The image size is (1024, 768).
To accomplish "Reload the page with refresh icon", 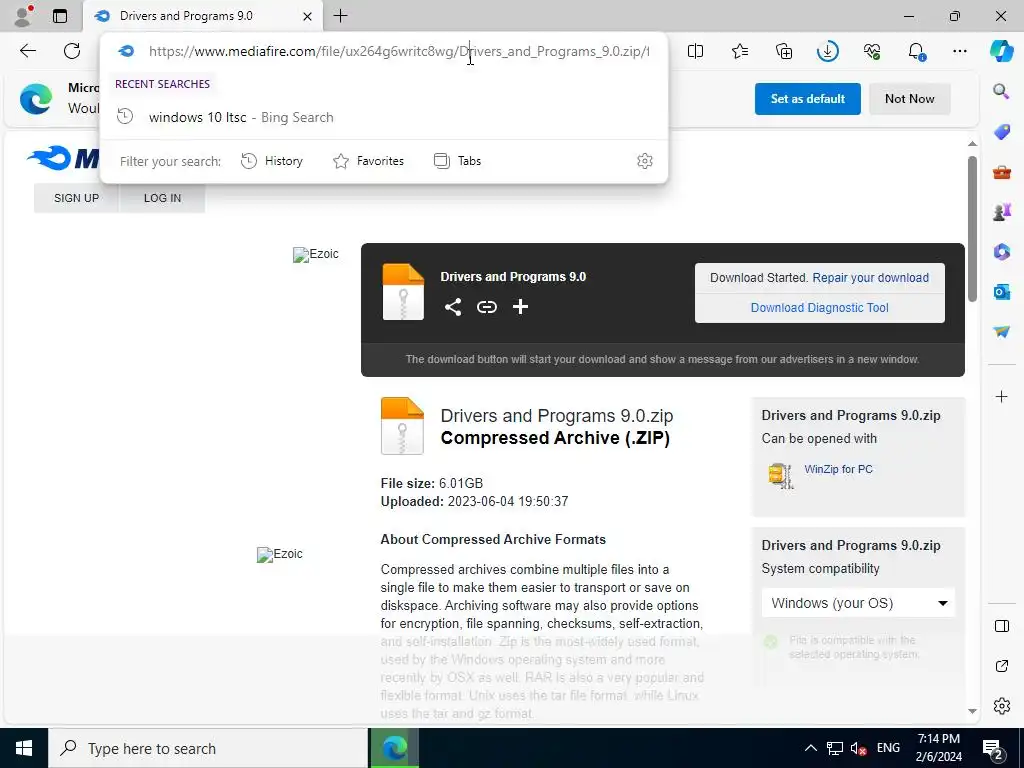I will coord(72,51).
